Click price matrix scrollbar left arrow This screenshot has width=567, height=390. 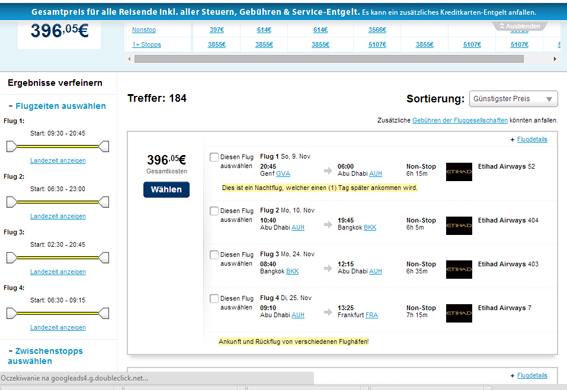[129, 59]
